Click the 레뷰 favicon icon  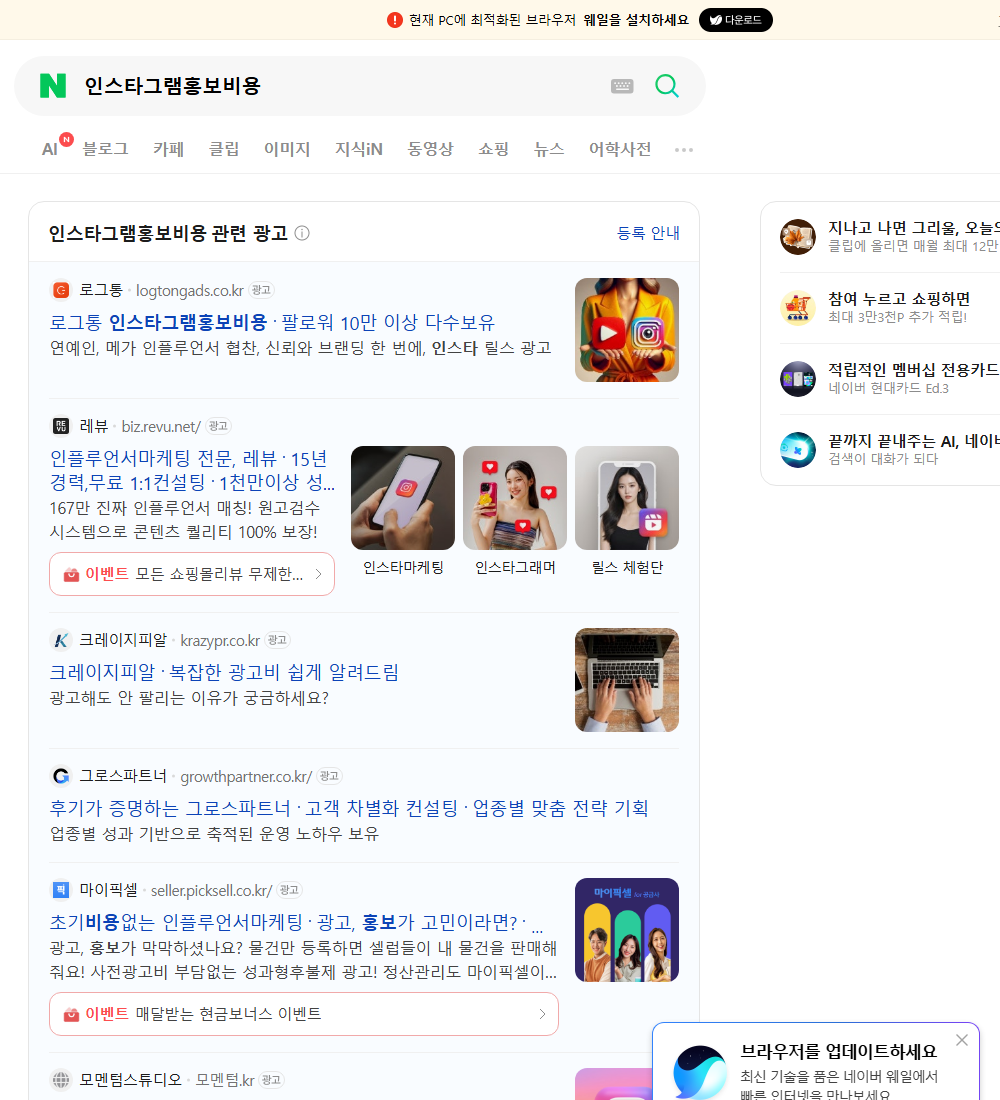click(61, 426)
